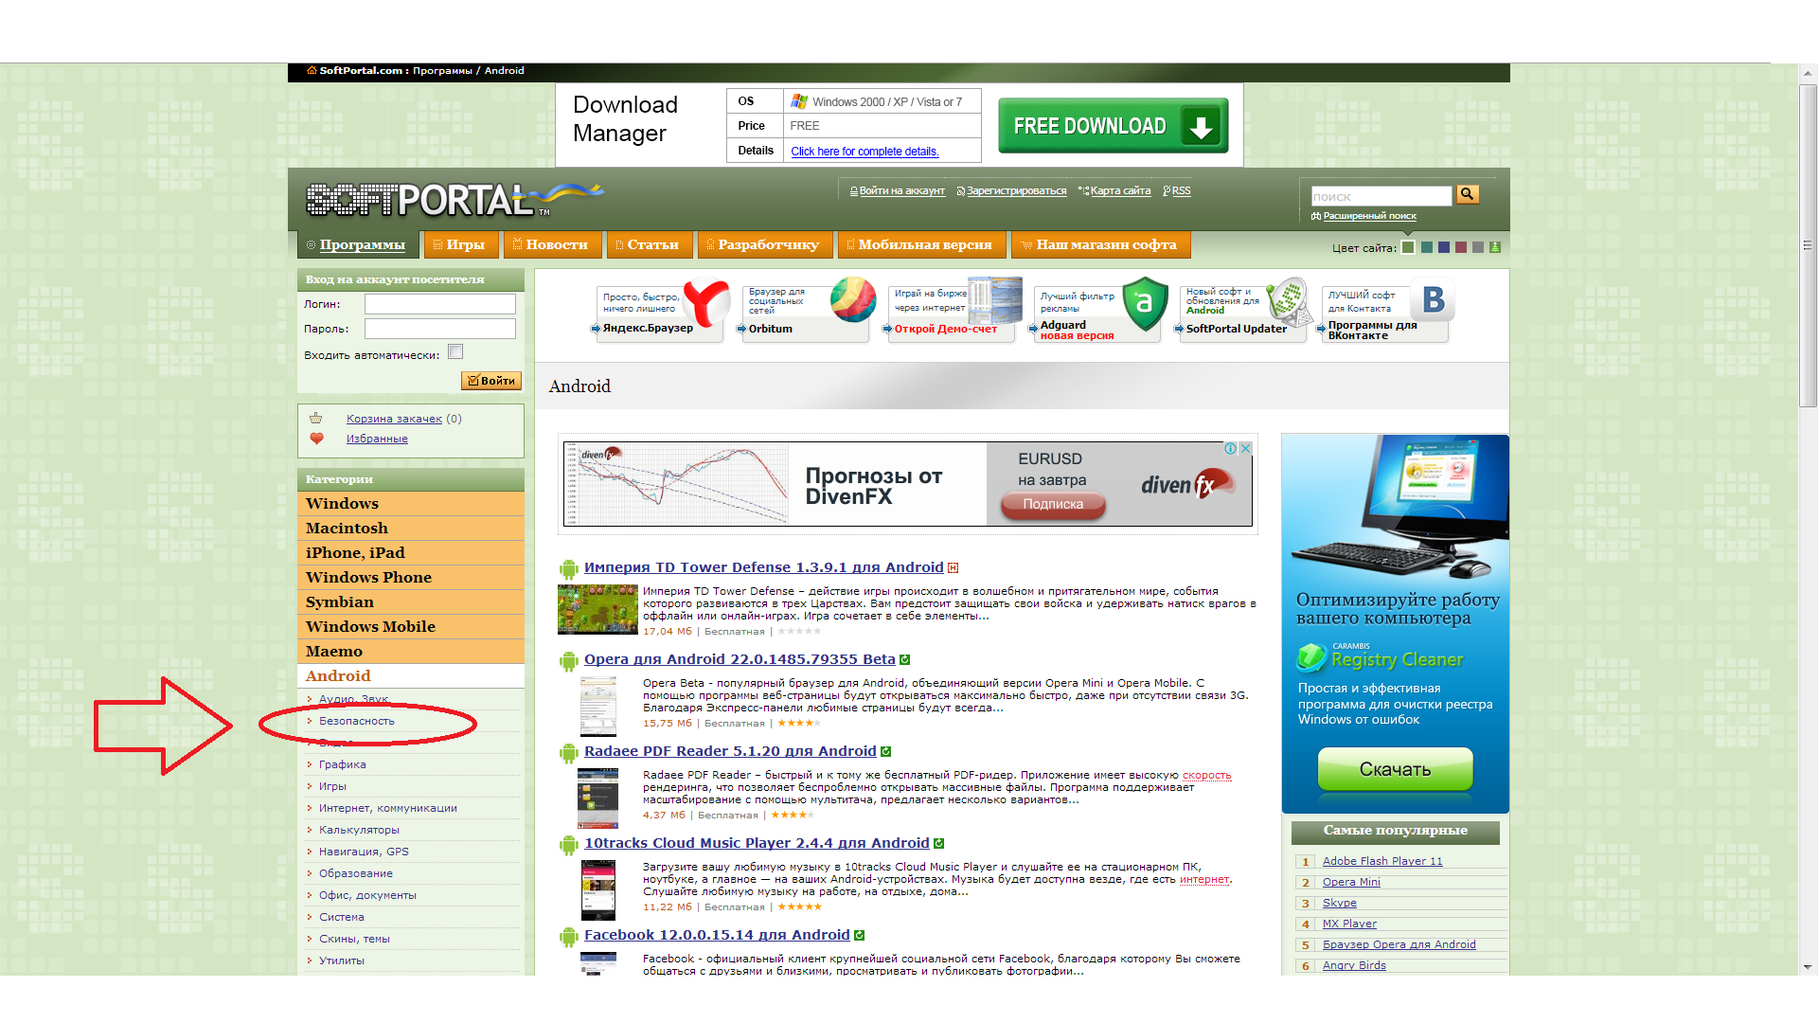Click the green Adguard shield icon

[1145, 303]
